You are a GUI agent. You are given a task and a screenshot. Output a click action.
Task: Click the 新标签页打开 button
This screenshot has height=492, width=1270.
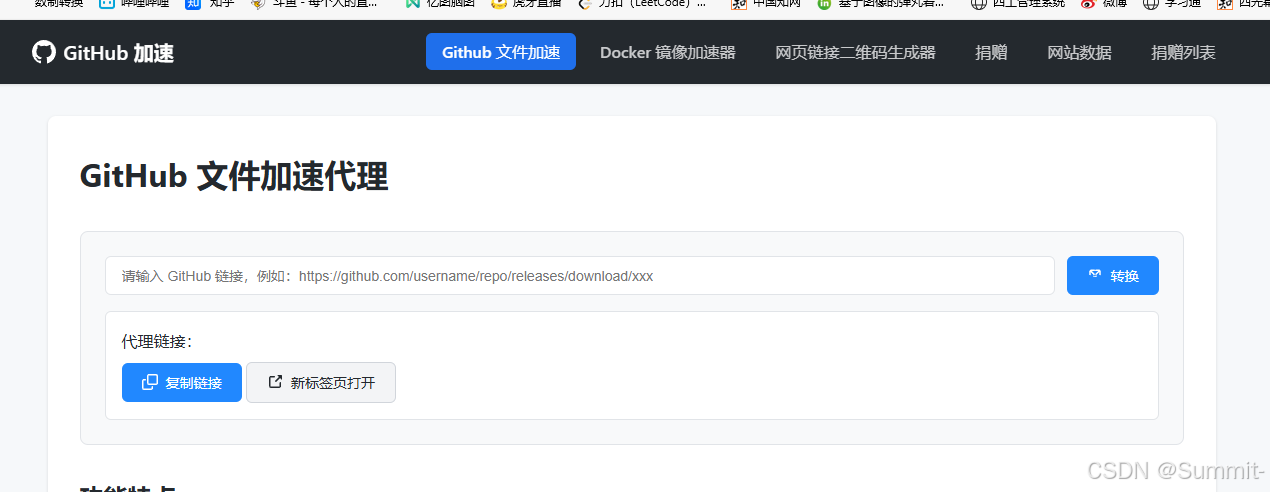[321, 382]
